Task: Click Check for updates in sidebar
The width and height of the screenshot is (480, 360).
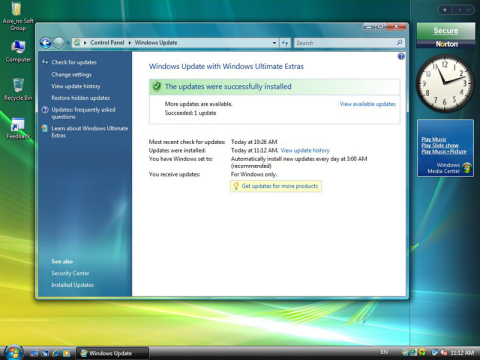Action: [74, 62]
